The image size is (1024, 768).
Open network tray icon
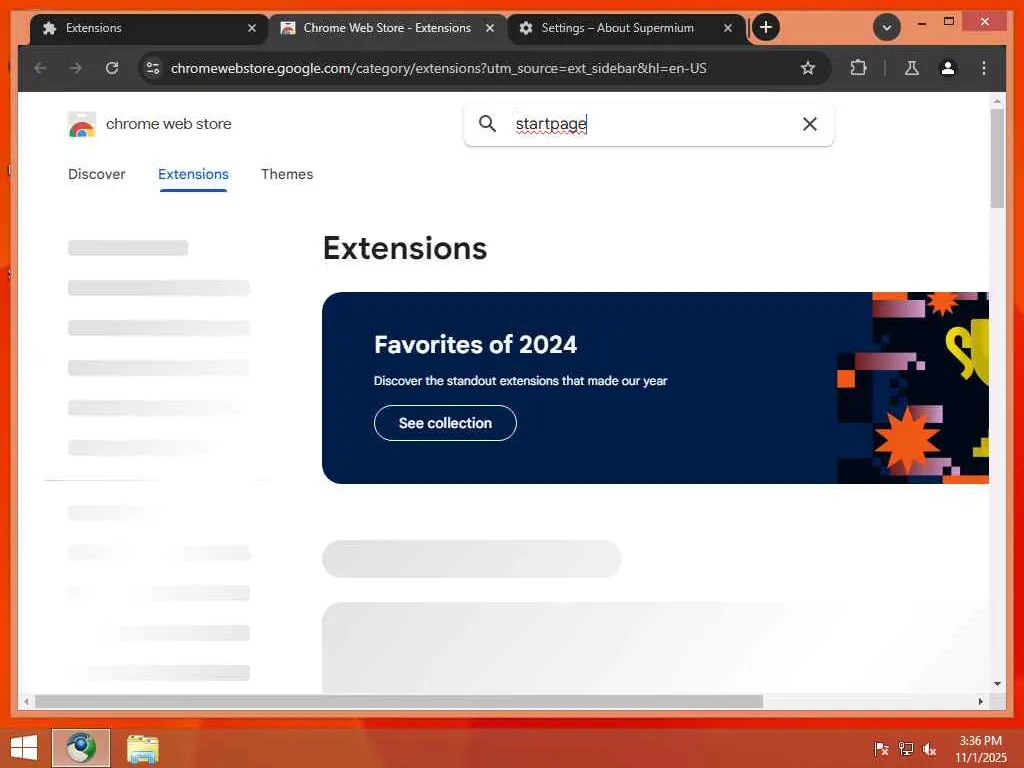906,748
